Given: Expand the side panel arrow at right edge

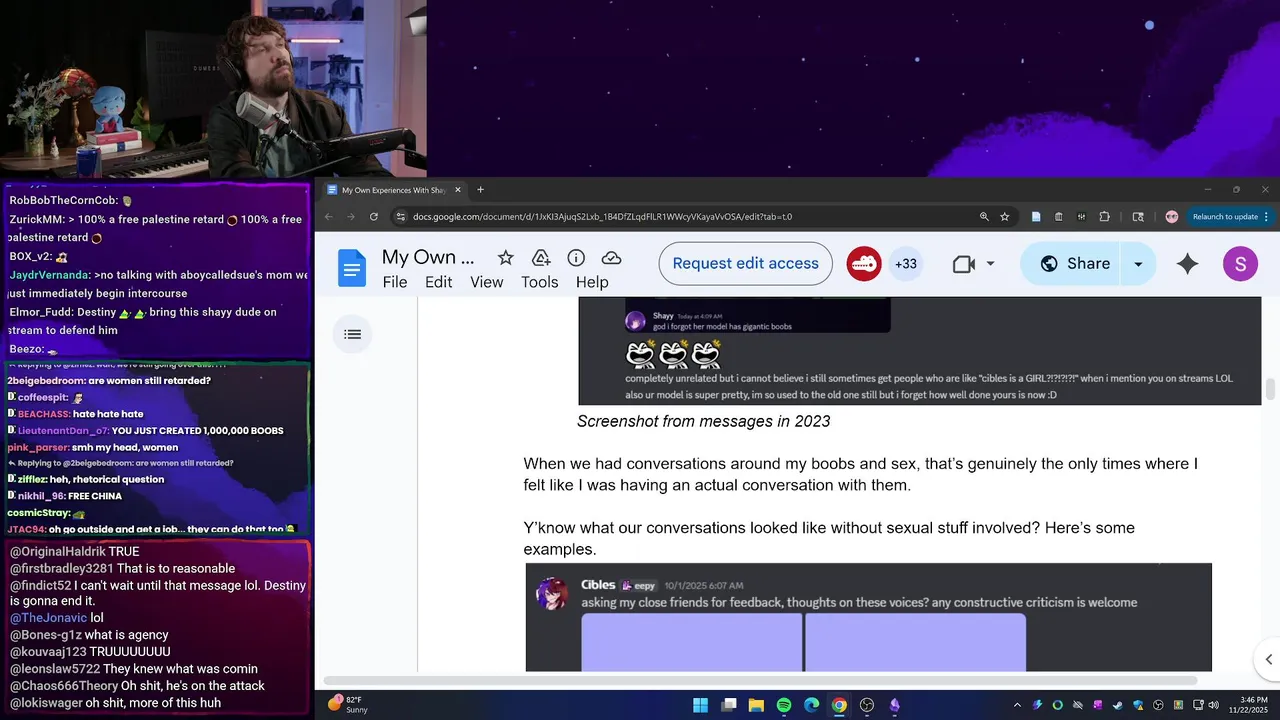Looking at the screenshot, I should 1269,659.
